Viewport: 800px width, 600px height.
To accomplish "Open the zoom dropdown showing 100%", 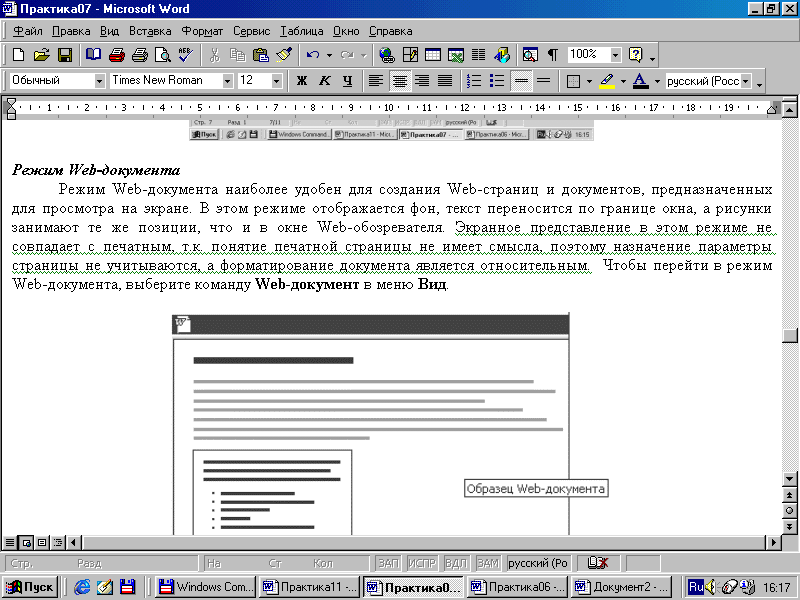I will point(616,55).
